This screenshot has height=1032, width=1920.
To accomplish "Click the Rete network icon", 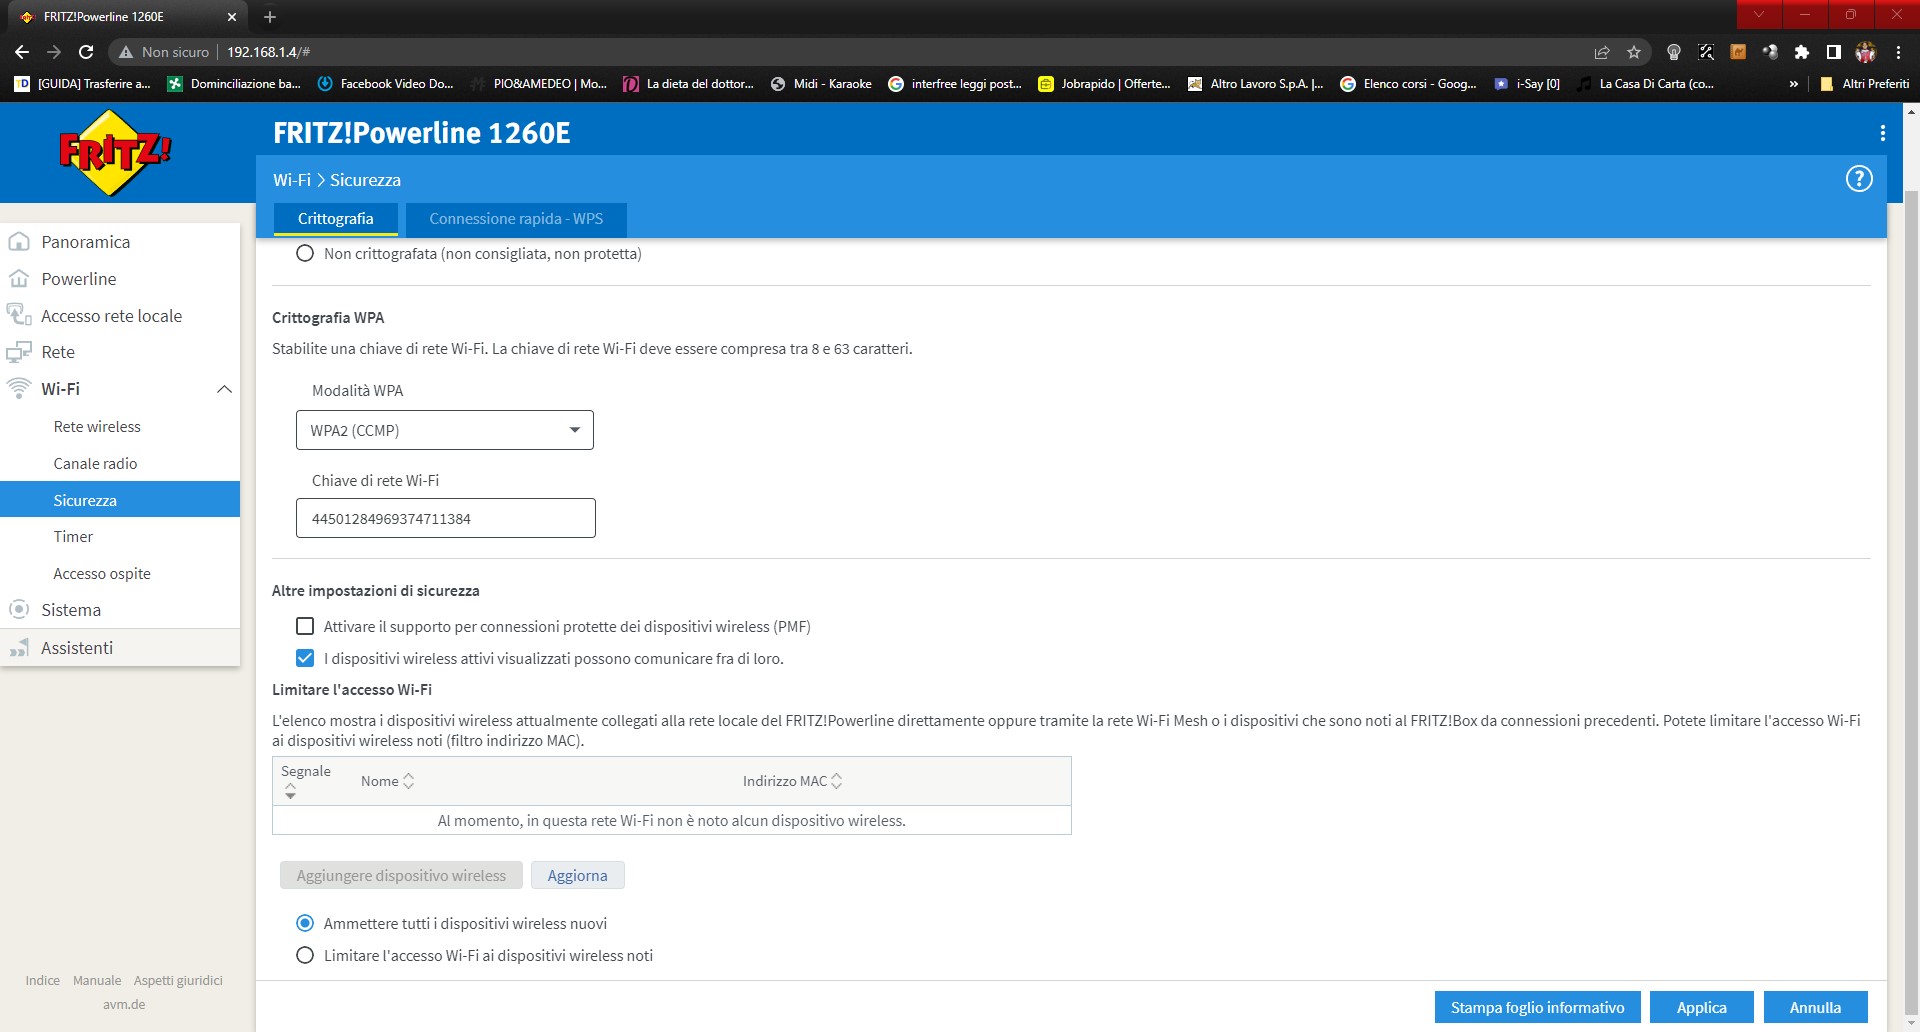I will tap(19, 352).
